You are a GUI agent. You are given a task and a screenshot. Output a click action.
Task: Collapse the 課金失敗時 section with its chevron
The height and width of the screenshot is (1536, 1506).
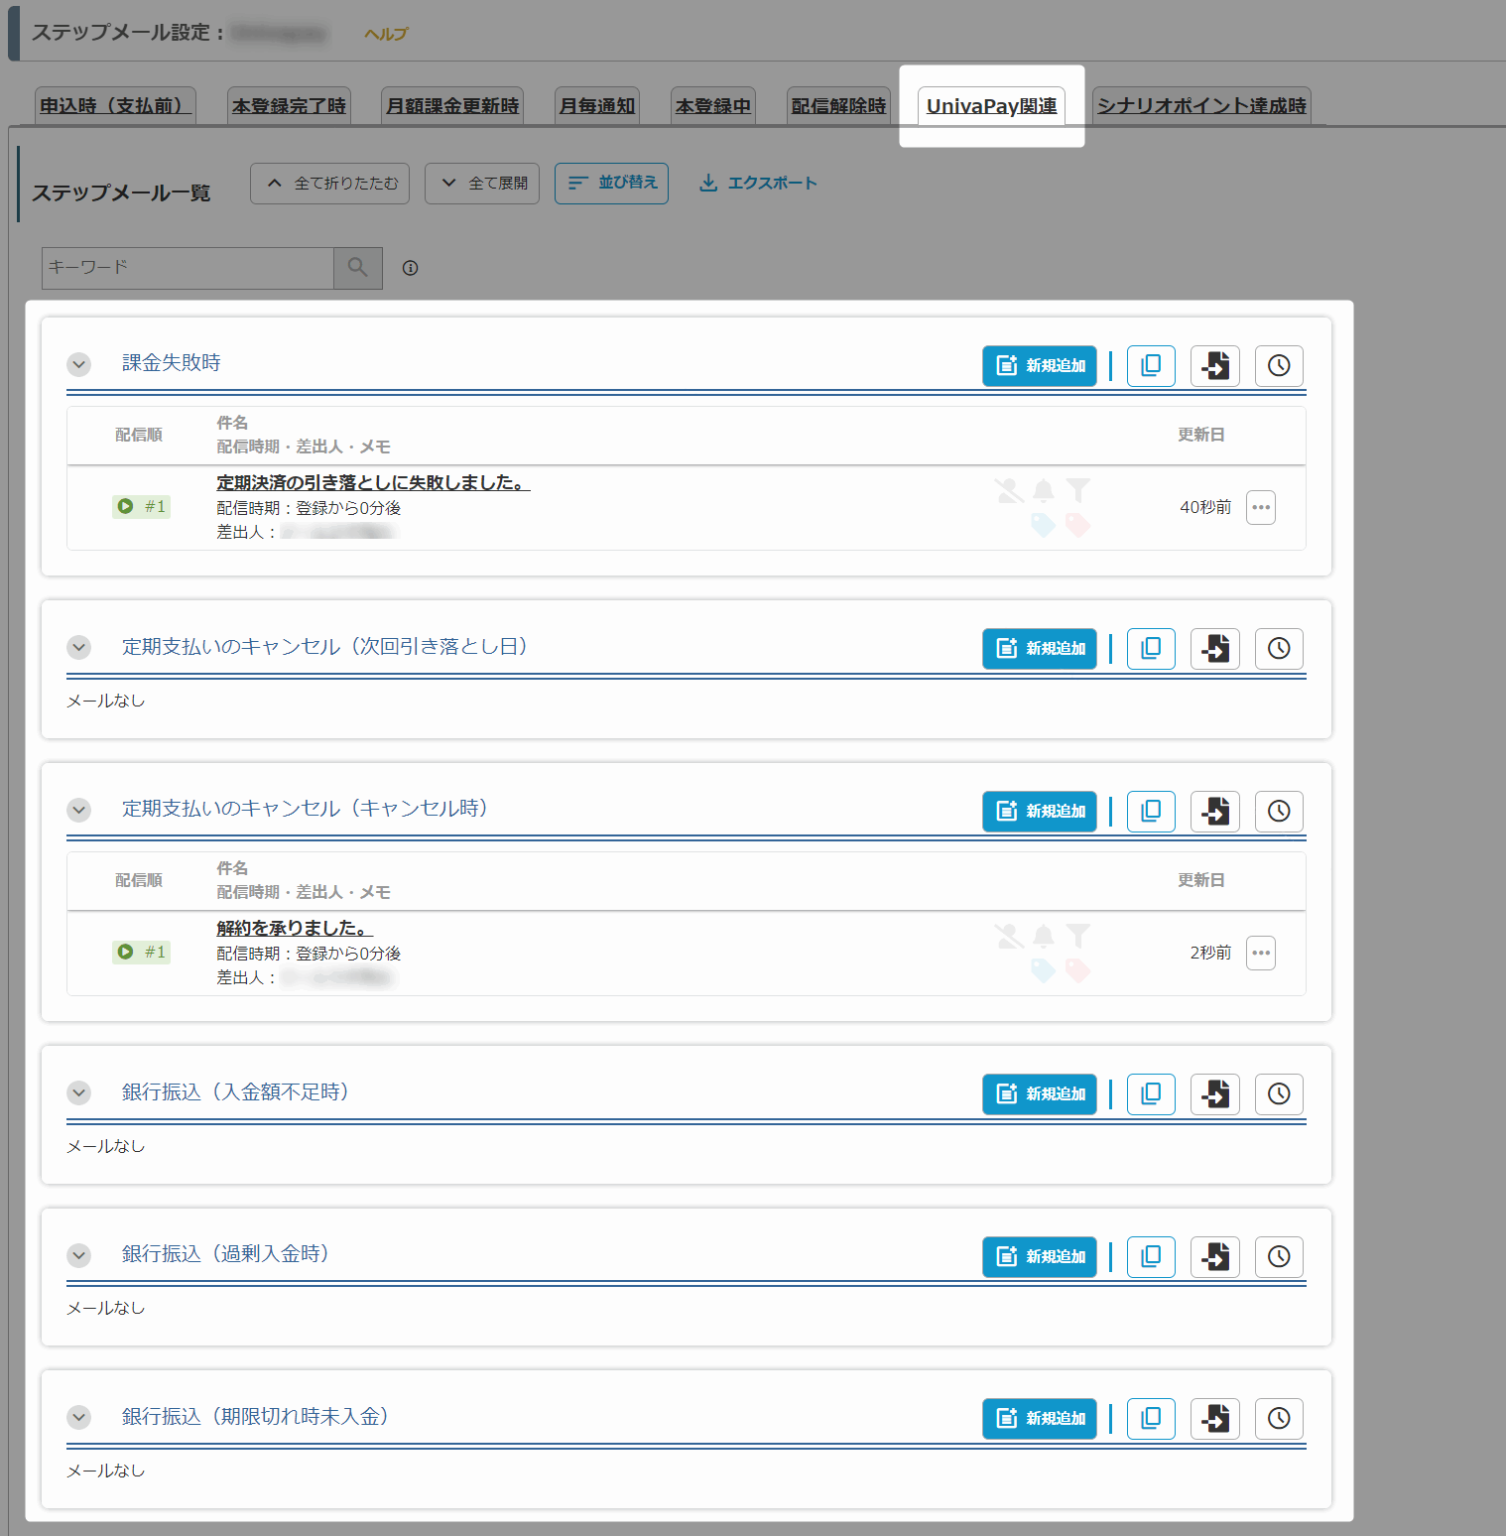pos(79,364)
